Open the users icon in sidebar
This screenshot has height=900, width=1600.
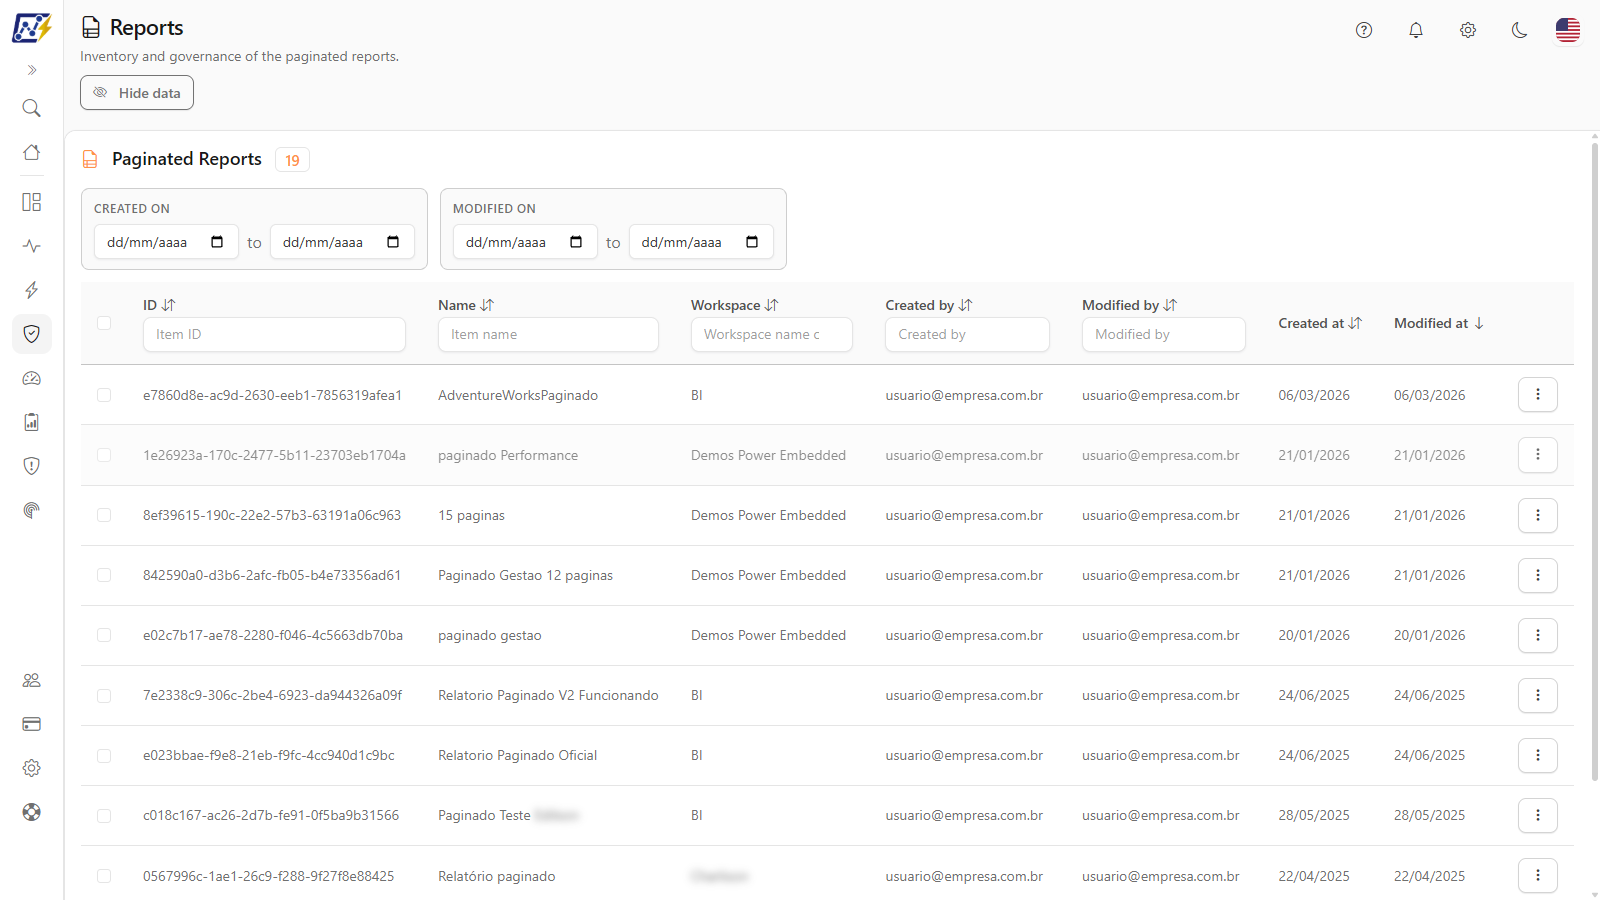coord(32,680)
